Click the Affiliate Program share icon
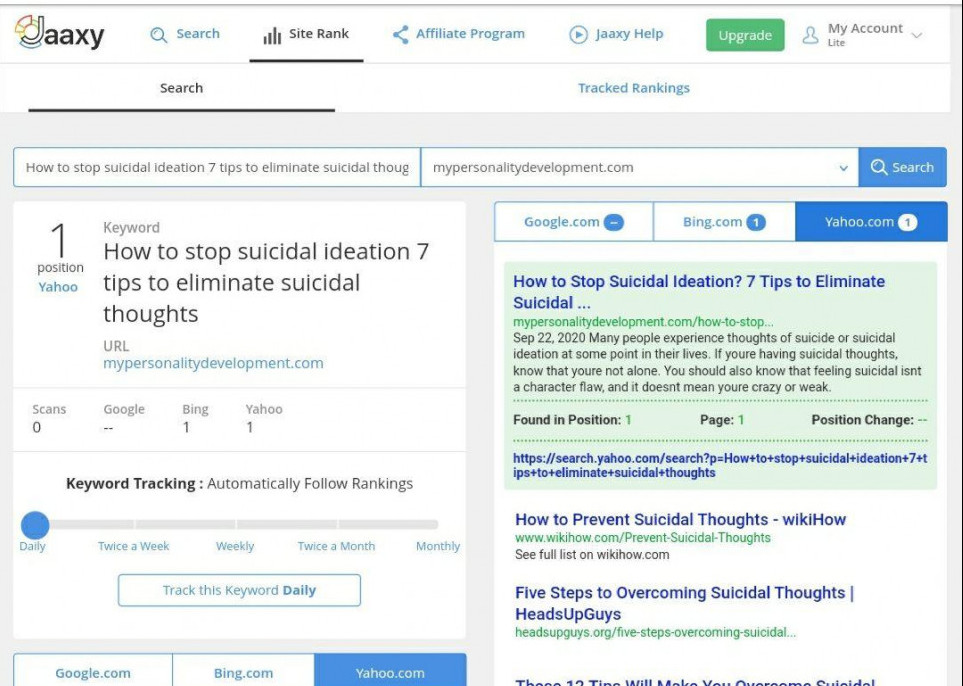The image size is (963, 686). click(x=400, y=34)
